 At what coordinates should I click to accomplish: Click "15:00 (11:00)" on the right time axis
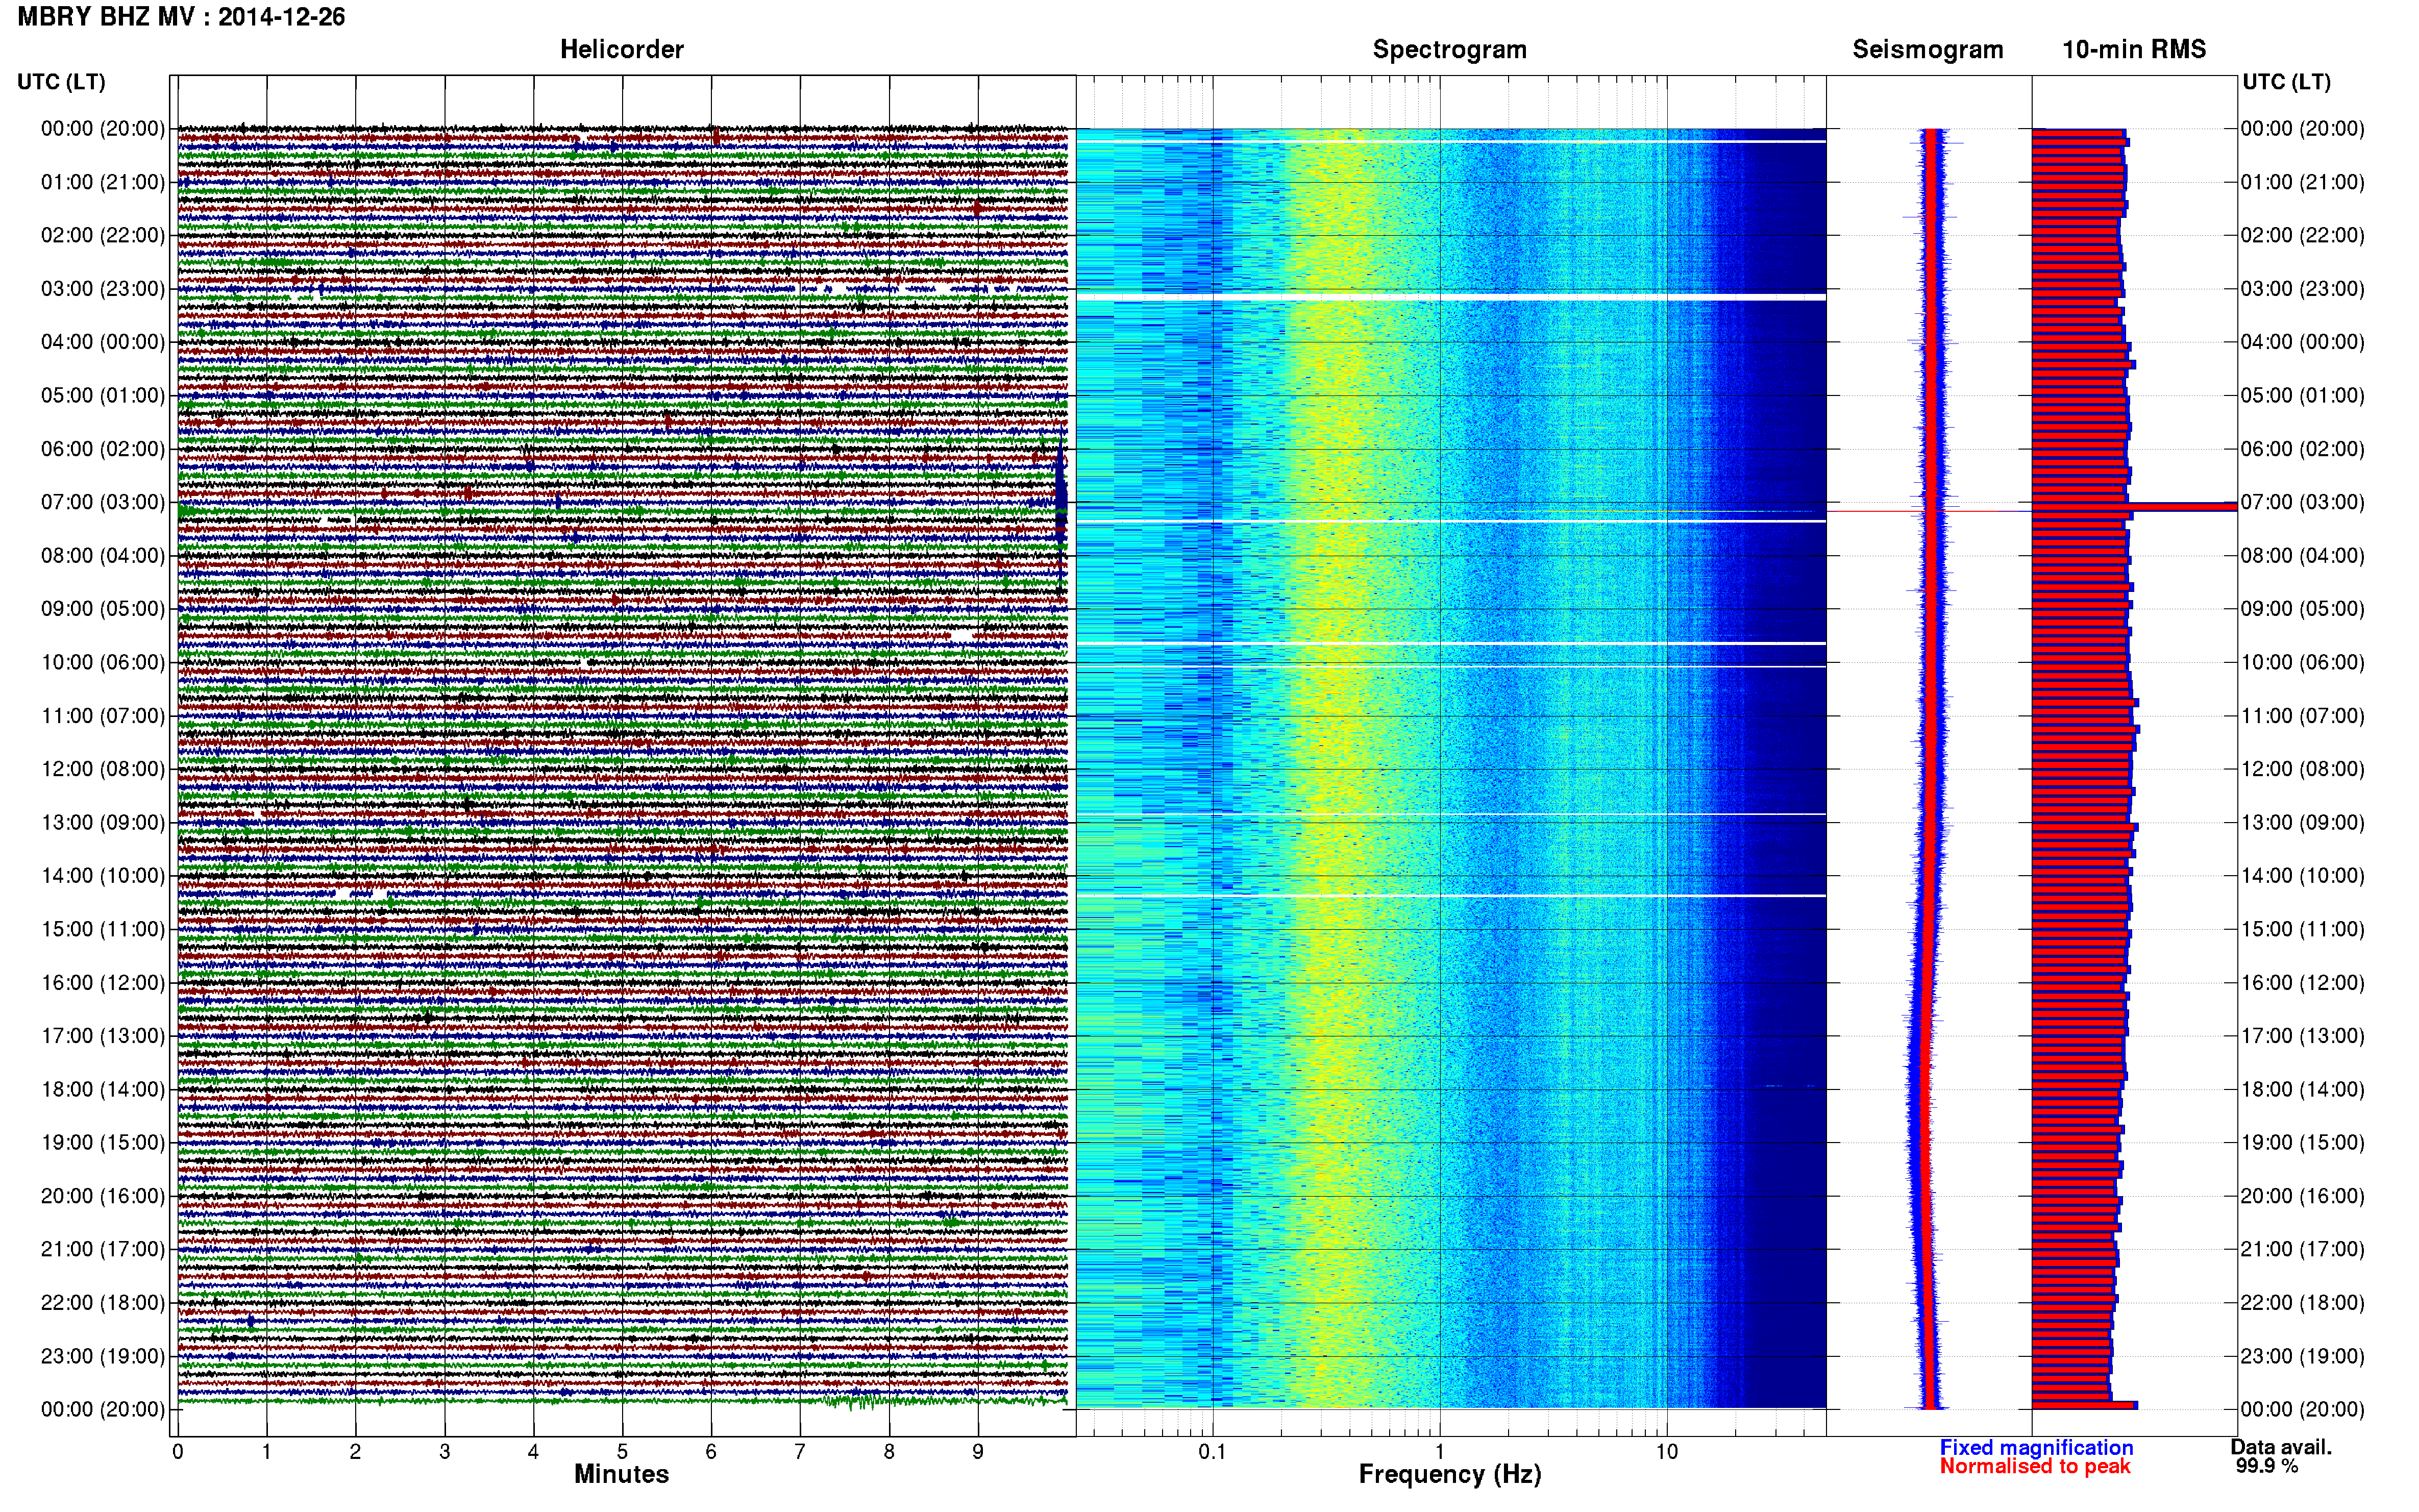tap(2302, 929)
